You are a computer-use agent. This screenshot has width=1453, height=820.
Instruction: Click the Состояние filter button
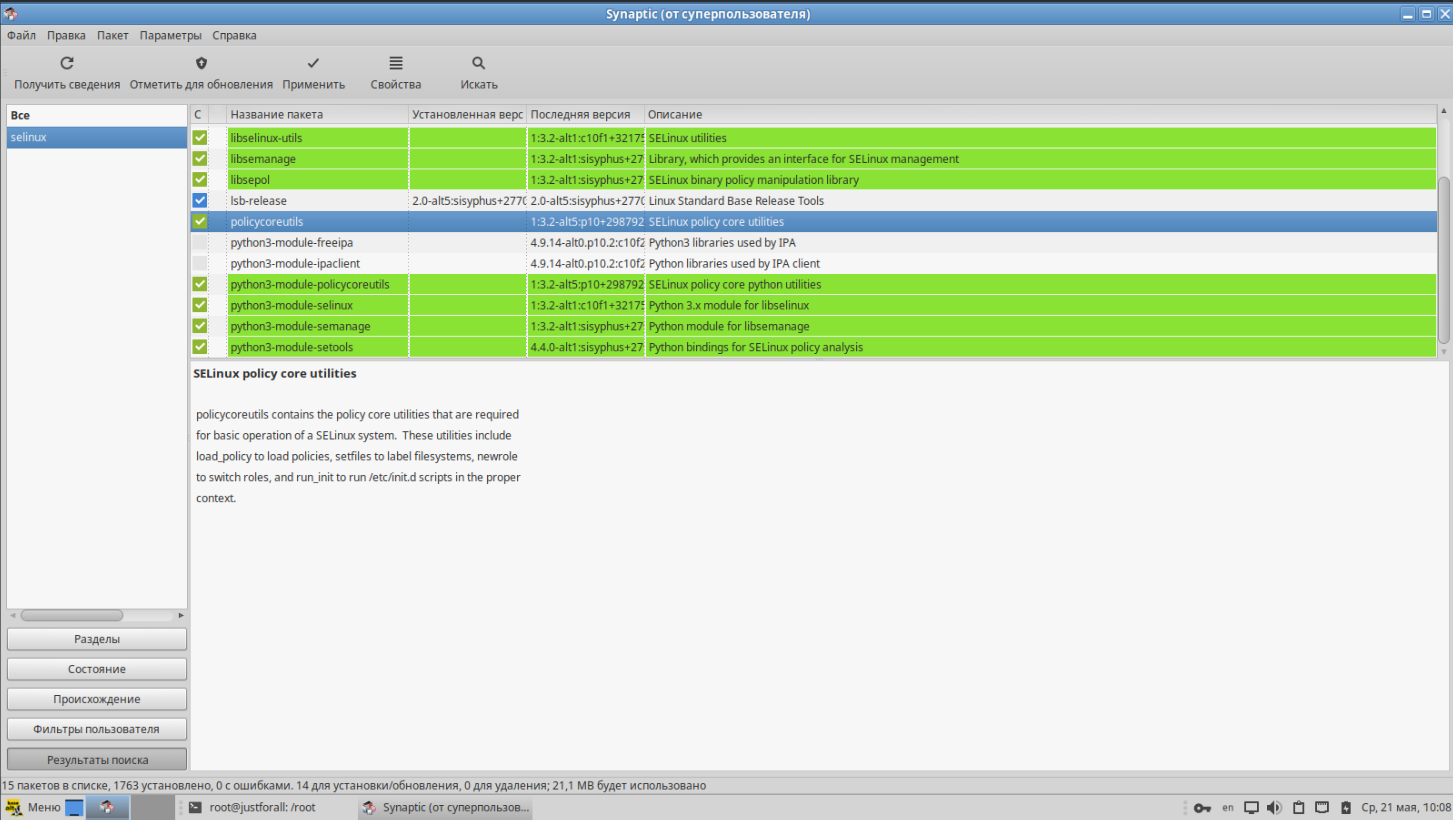pyautogui.click(x=97, y=669)
